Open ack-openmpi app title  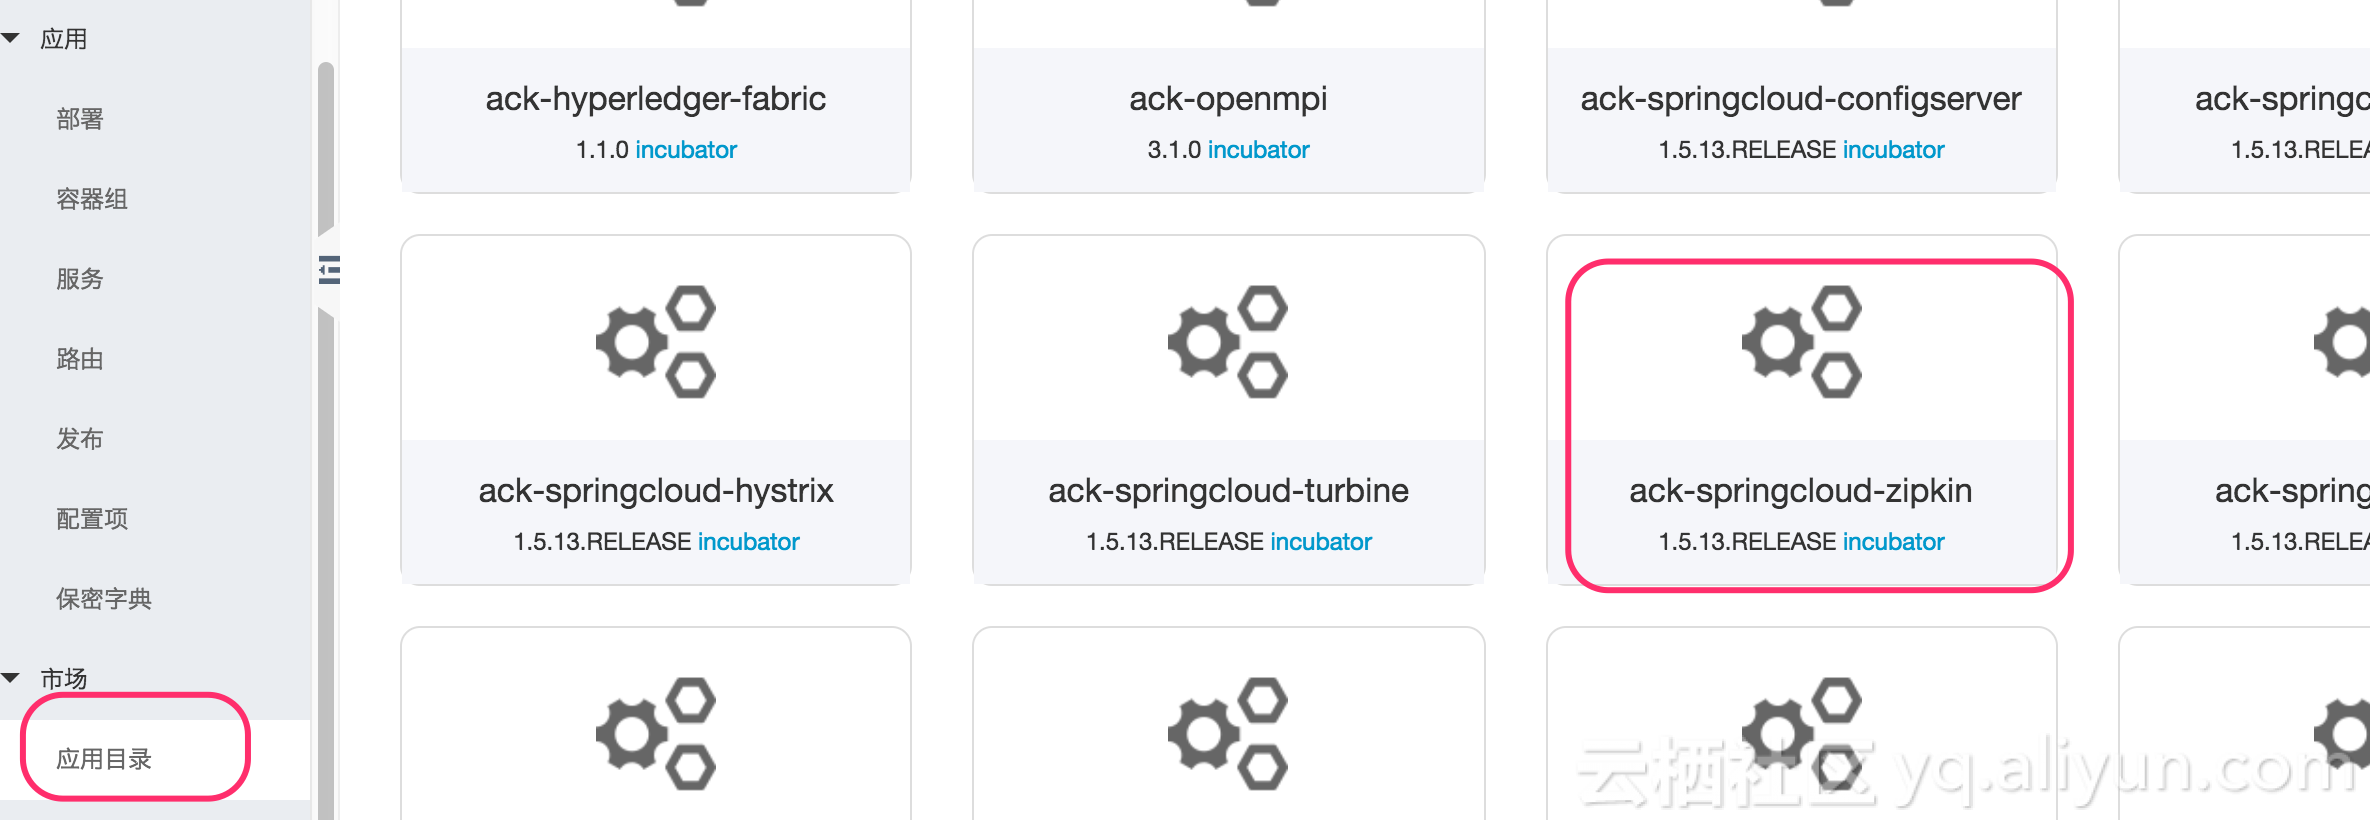[1228, 99]
